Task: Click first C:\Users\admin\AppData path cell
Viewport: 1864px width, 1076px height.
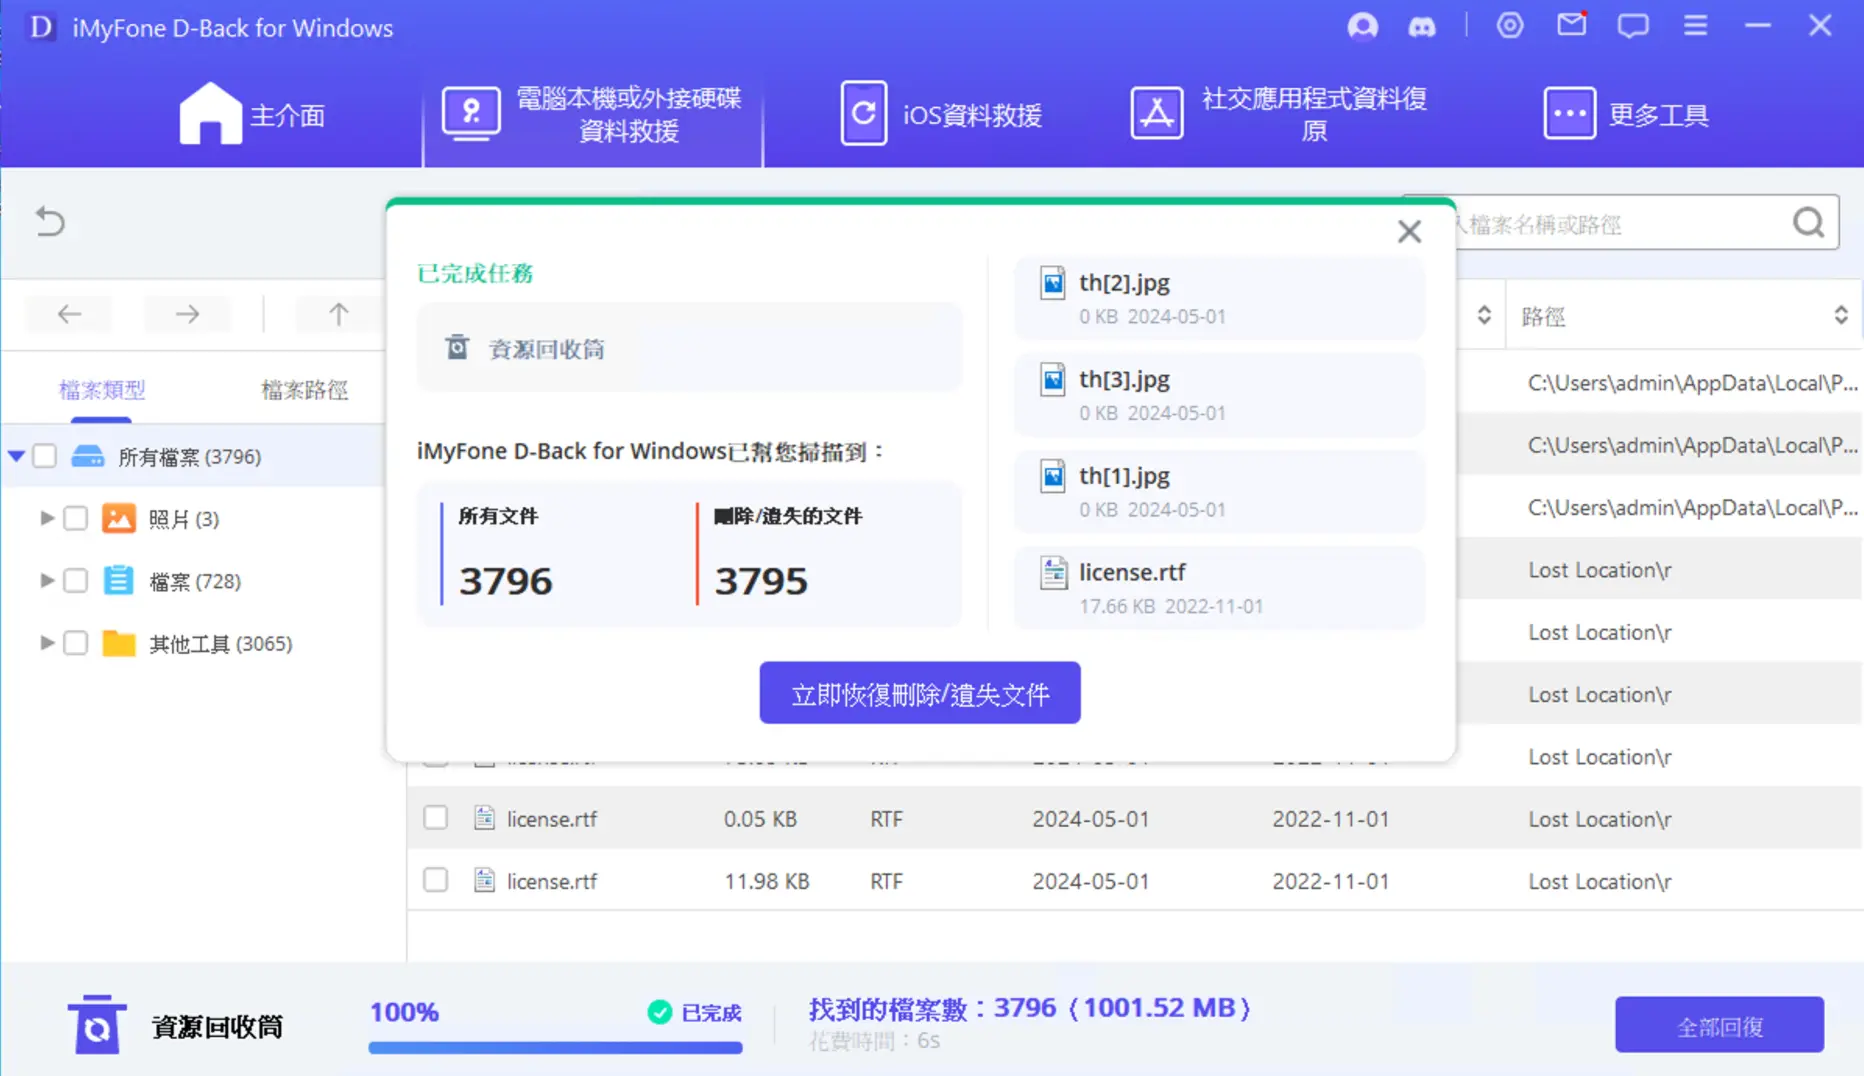Action: [x=1692, y=382]
